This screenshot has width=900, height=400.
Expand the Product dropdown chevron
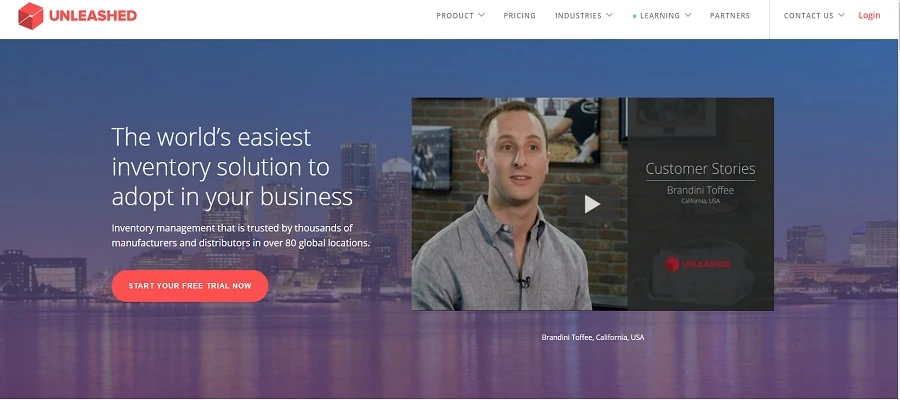(x=481, y=15)
